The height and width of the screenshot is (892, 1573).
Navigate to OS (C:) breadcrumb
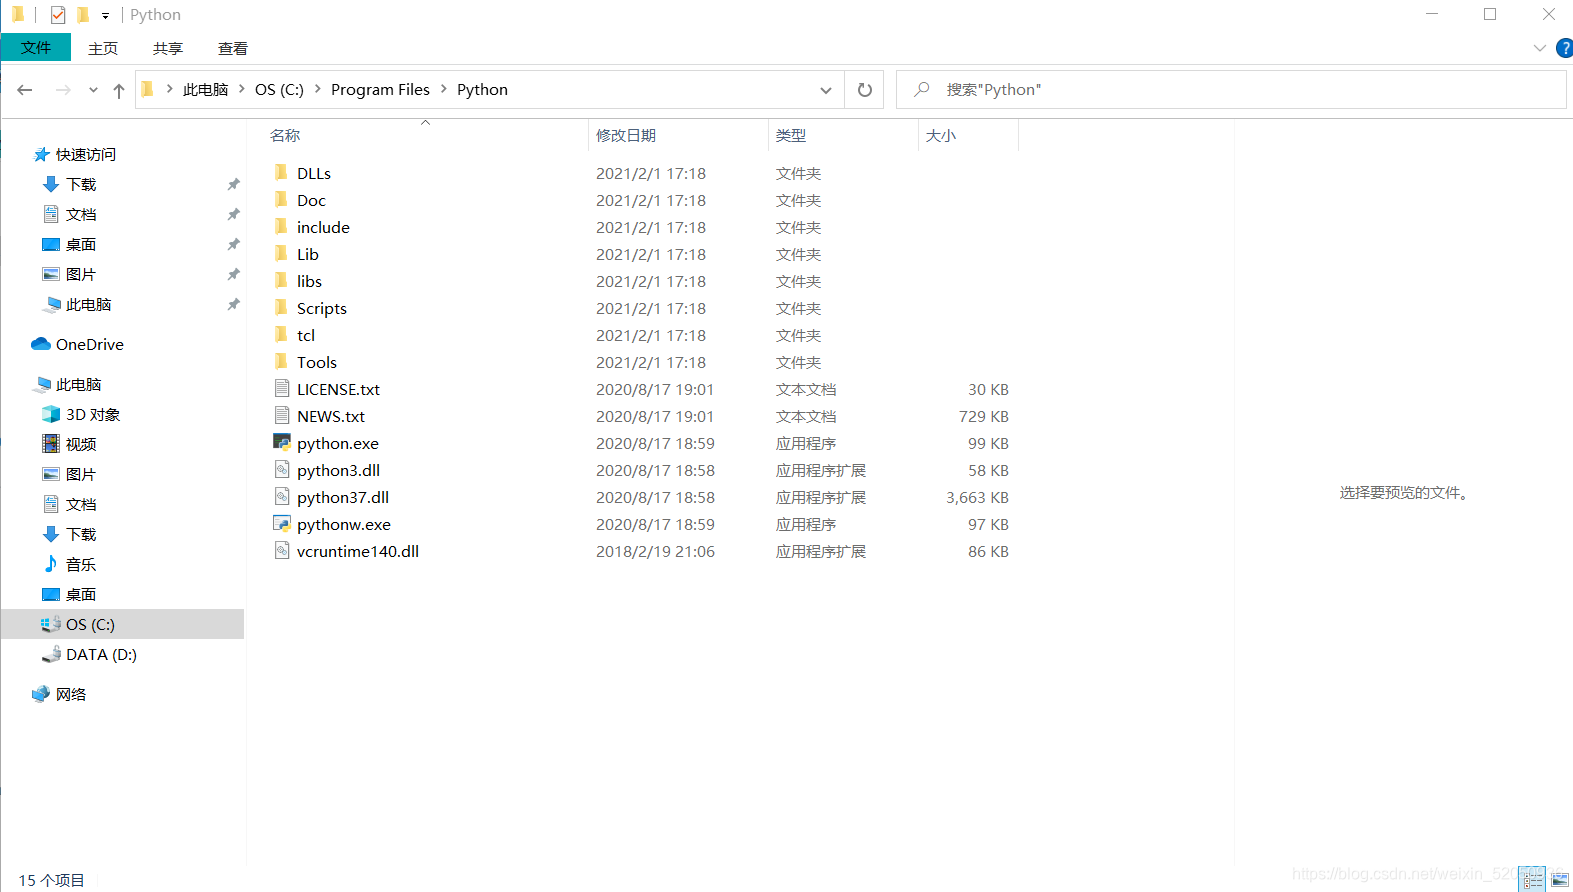point(279,89)
